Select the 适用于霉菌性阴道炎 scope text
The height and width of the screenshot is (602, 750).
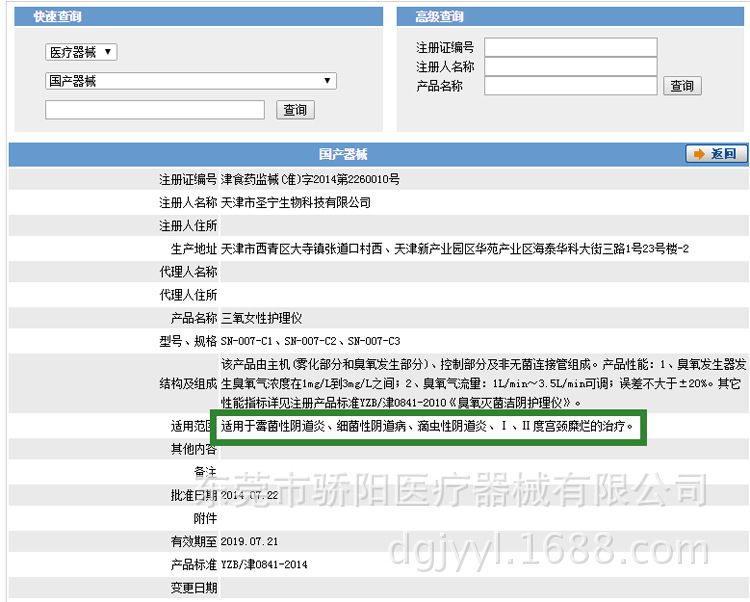(427, 426)
